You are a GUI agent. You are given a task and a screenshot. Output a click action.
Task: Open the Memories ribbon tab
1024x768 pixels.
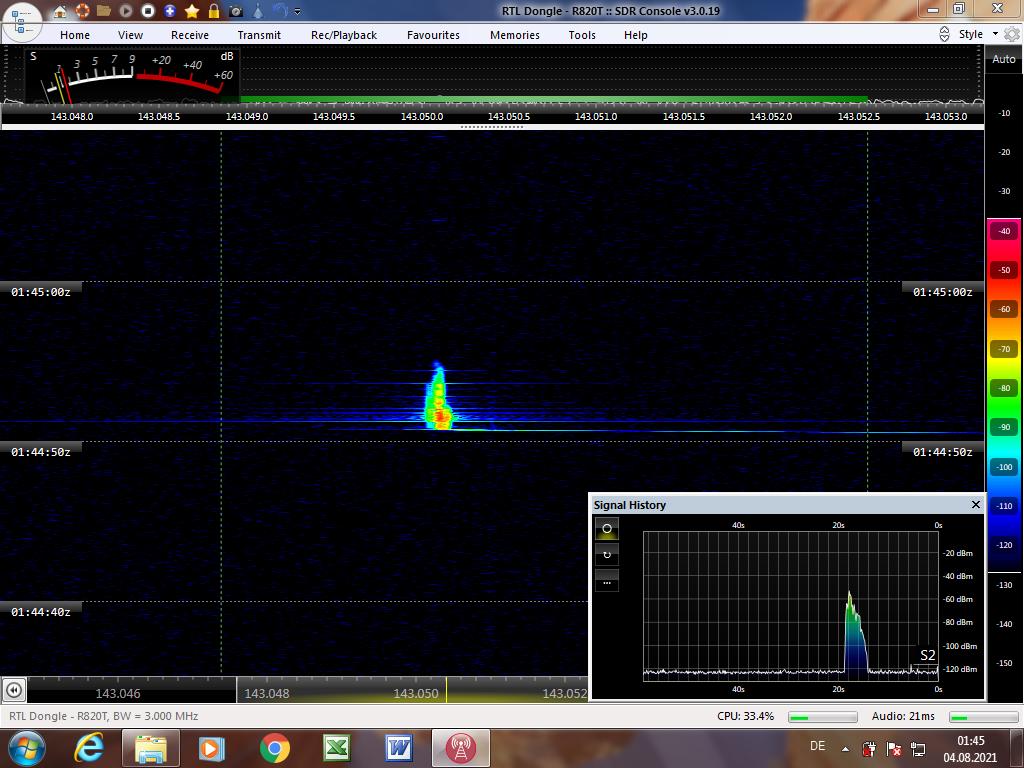coord(515,35)
